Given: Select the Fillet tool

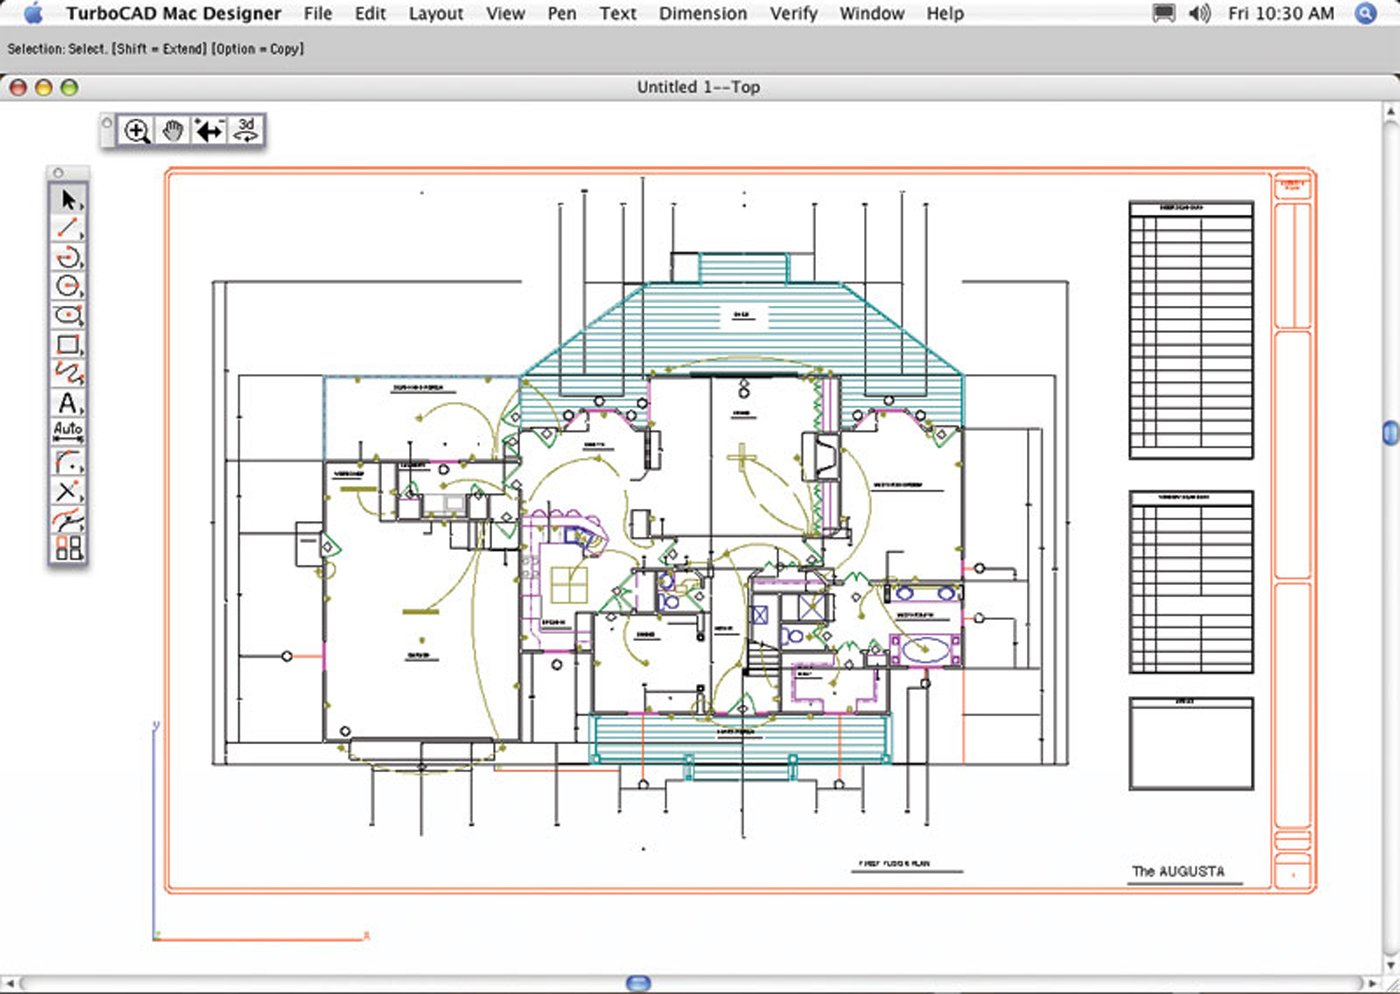Looking at the screenshot, I should [x=68, y=462].
